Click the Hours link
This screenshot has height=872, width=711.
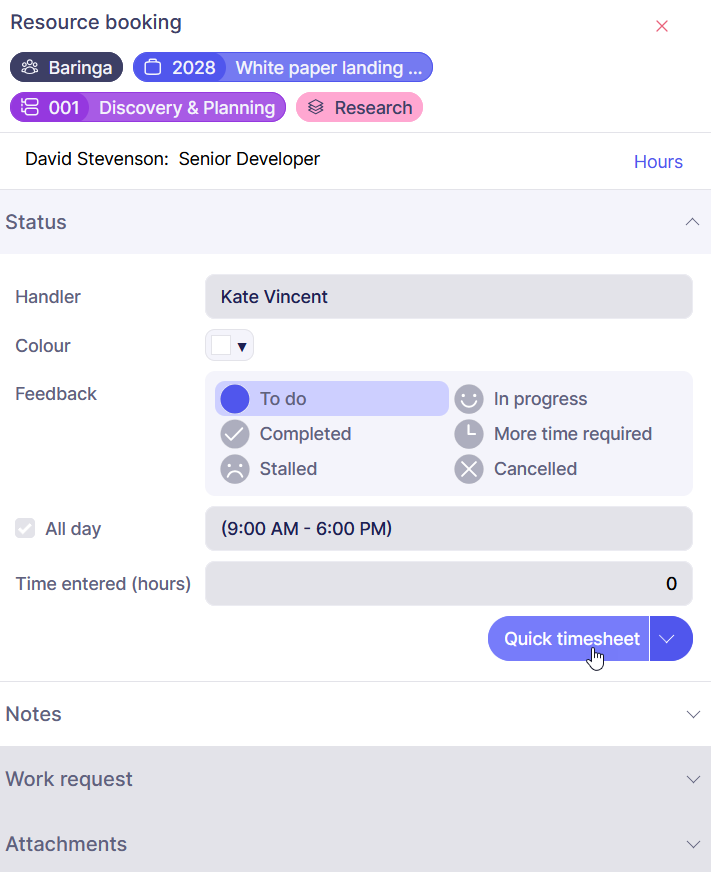[x=658, y=162]
